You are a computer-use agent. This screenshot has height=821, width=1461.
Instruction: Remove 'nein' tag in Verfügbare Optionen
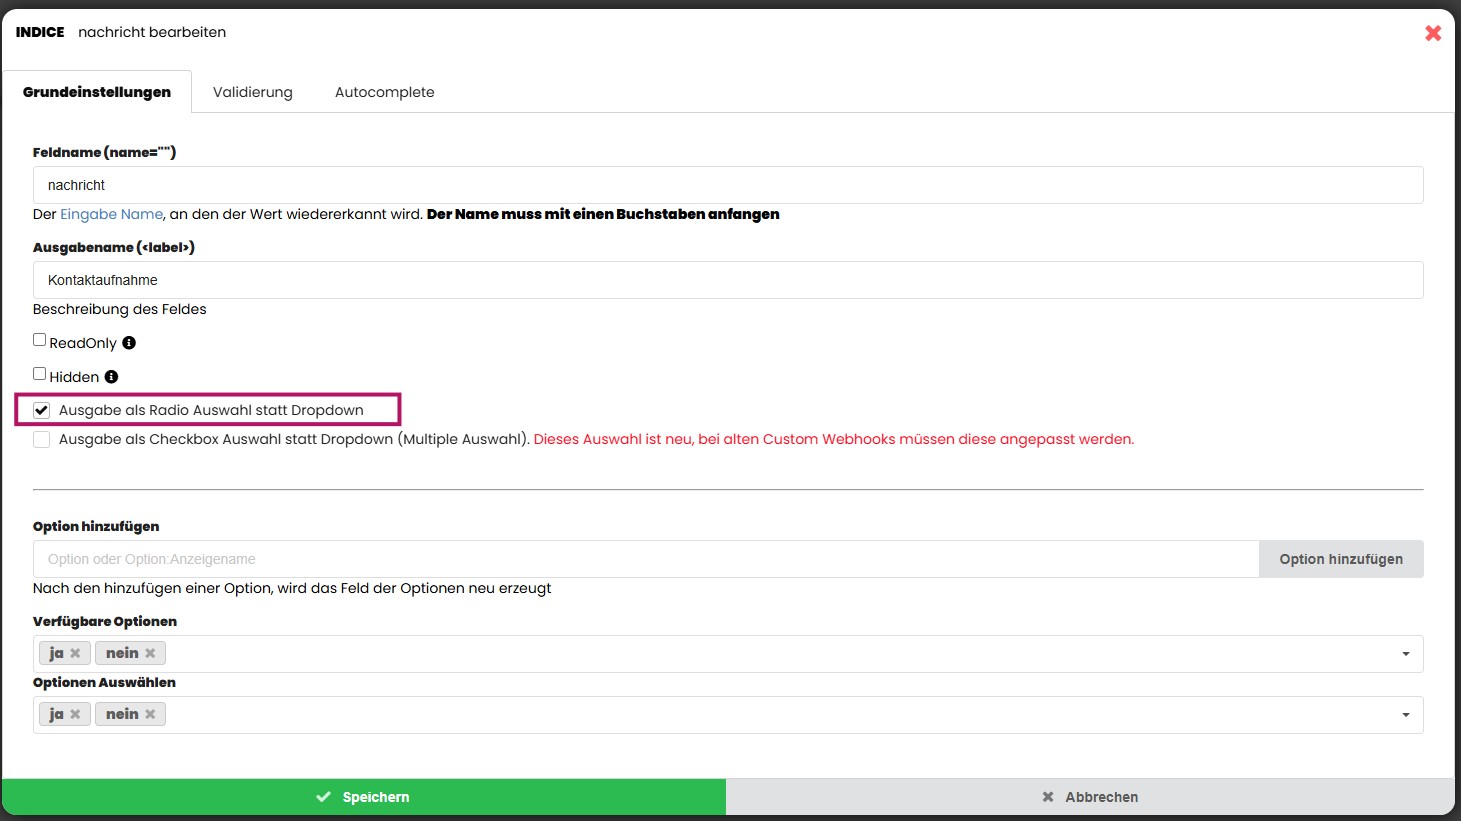[150, 654]
